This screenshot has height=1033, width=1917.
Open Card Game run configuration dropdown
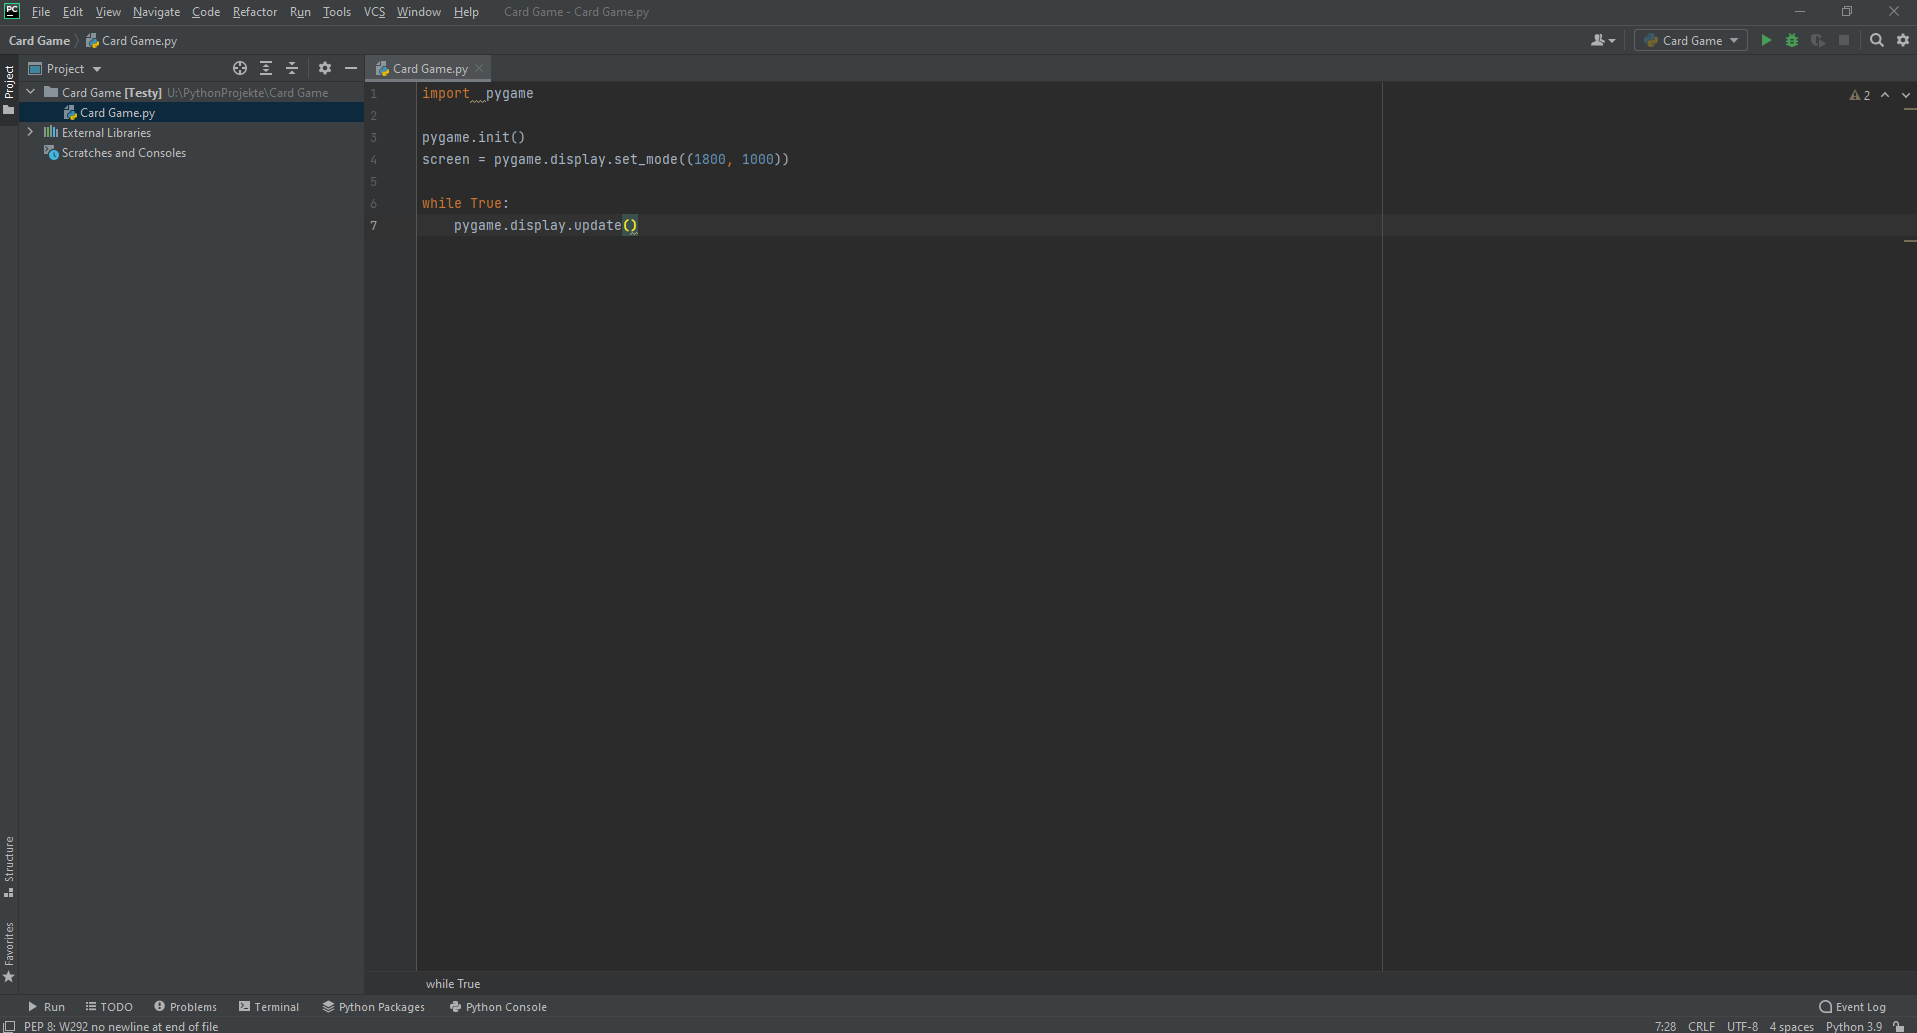1691,40
